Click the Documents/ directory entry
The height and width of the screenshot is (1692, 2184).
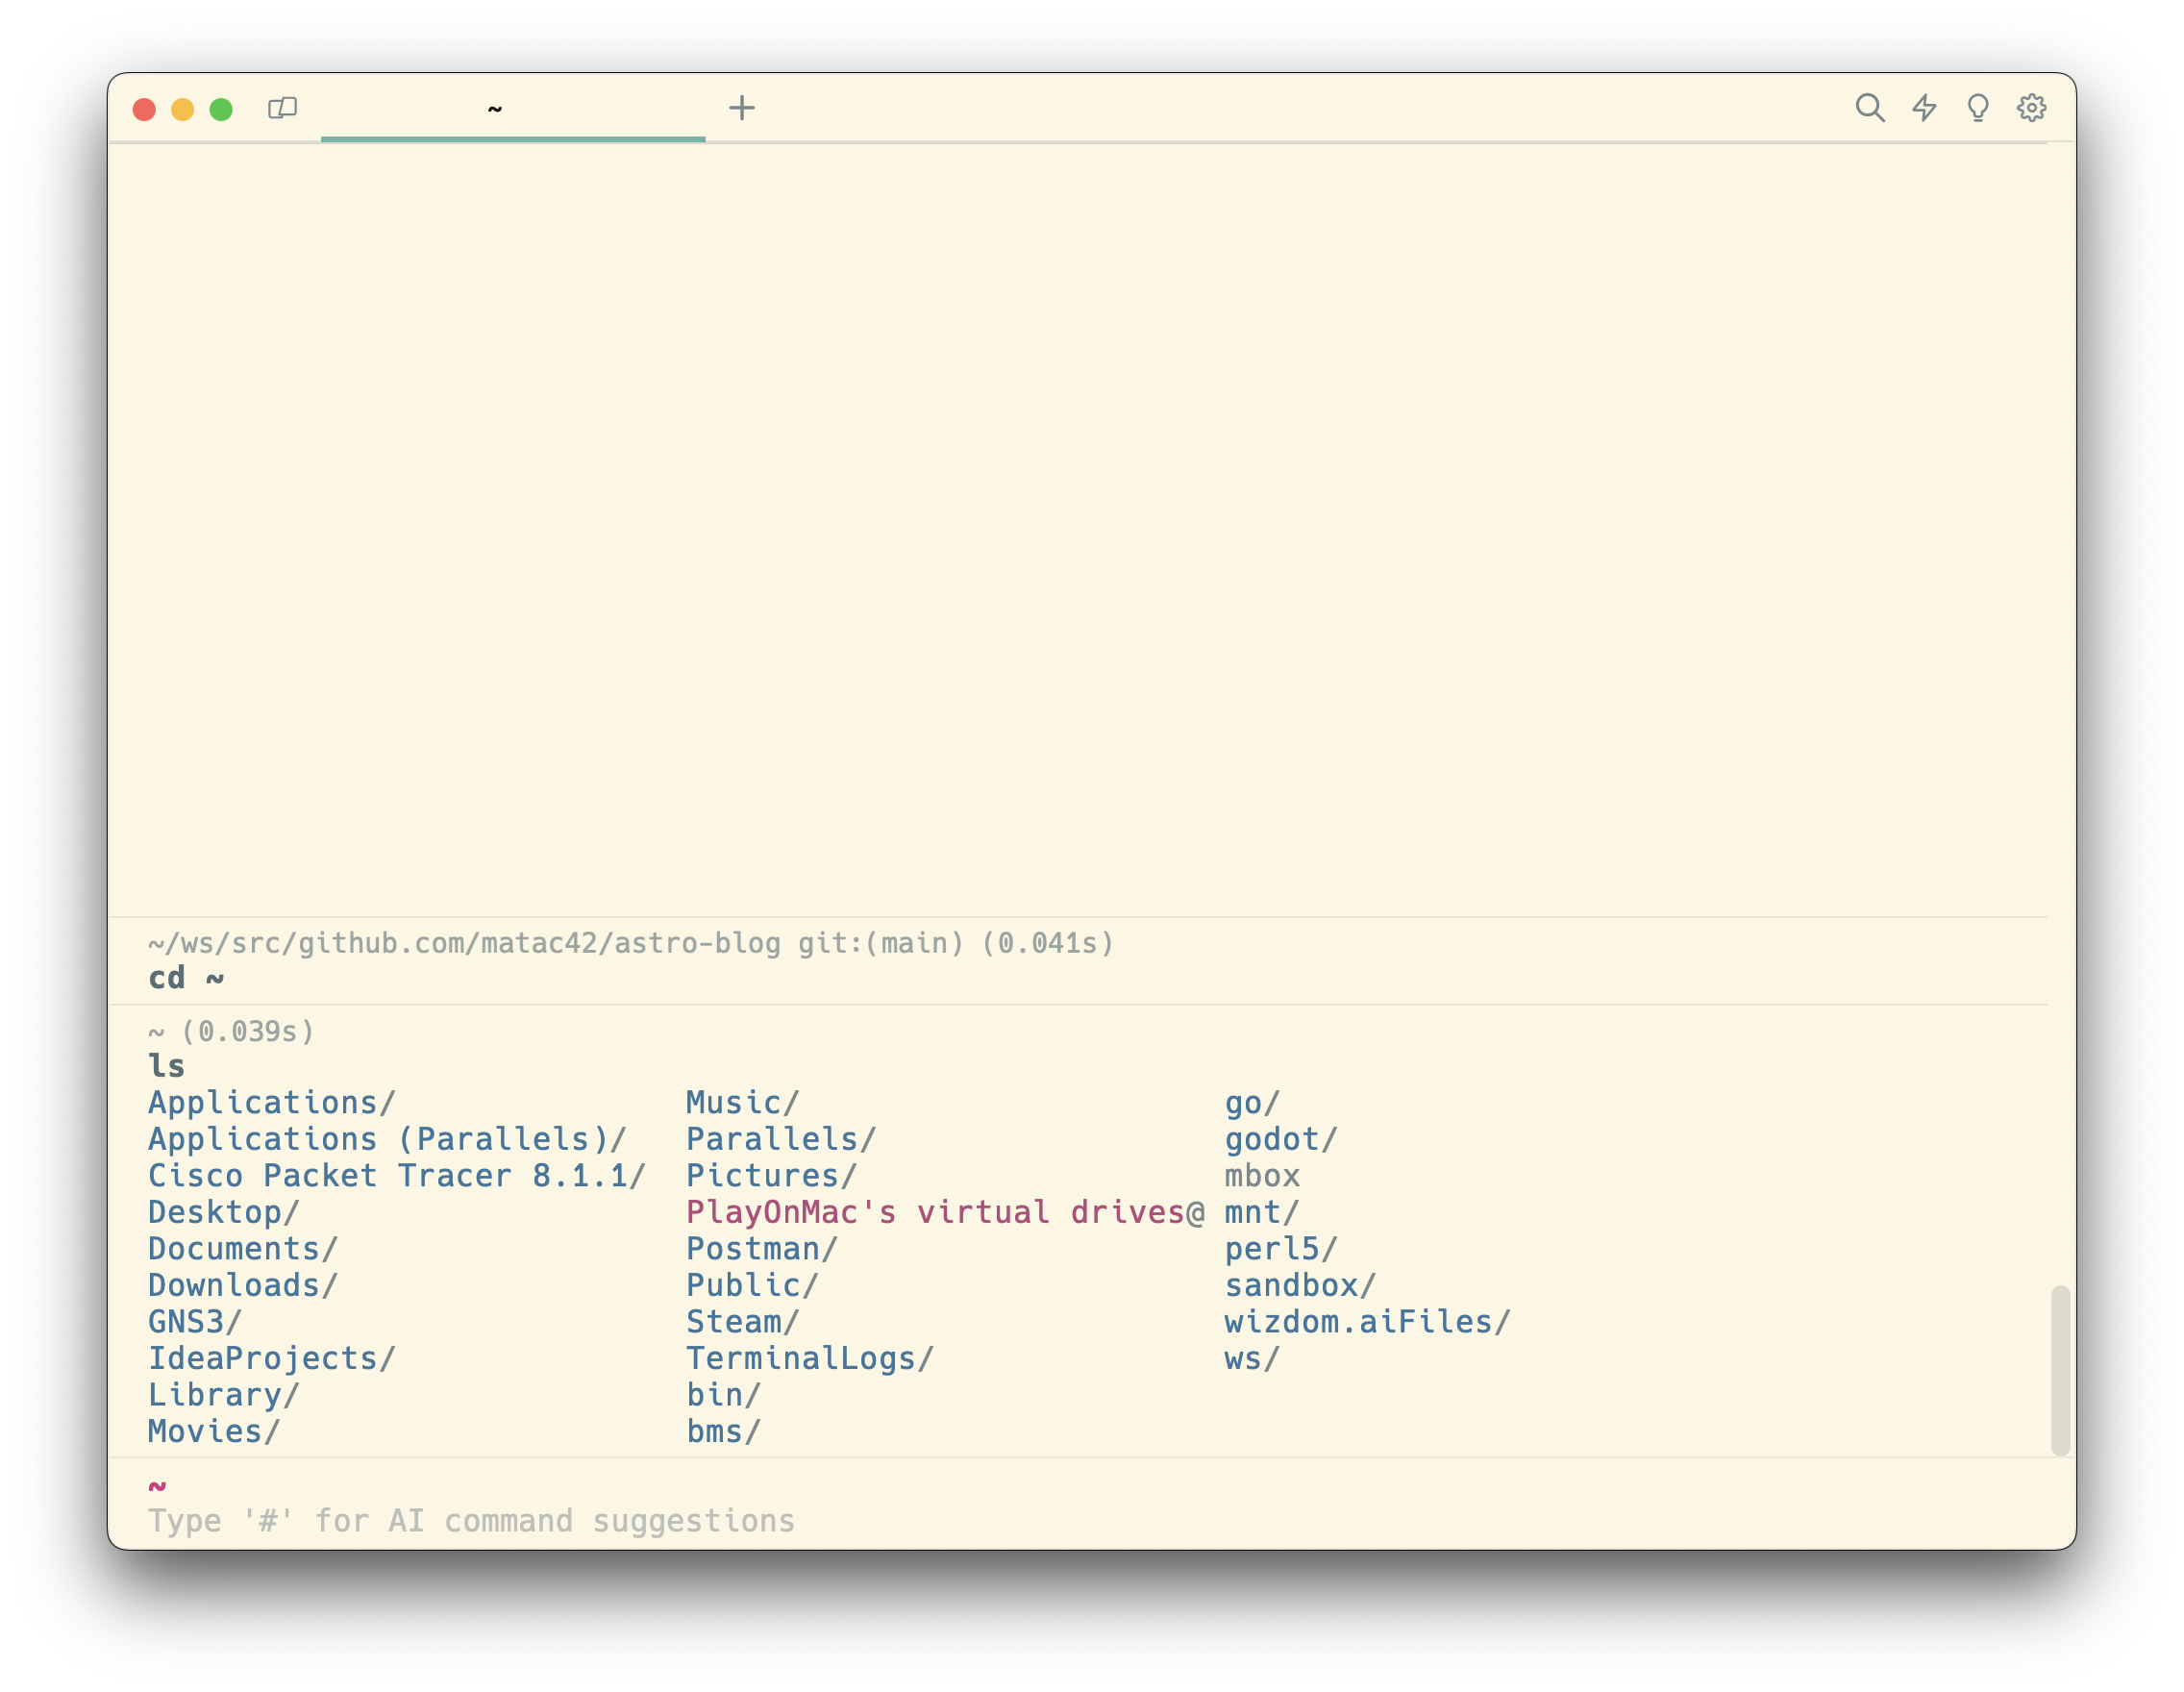[243, 1248]
